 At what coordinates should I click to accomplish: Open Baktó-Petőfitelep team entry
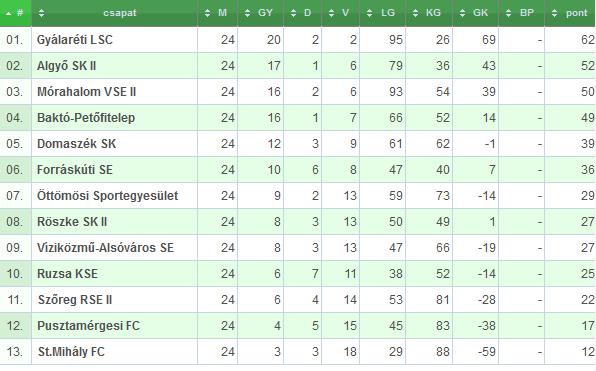click(86, 118)
